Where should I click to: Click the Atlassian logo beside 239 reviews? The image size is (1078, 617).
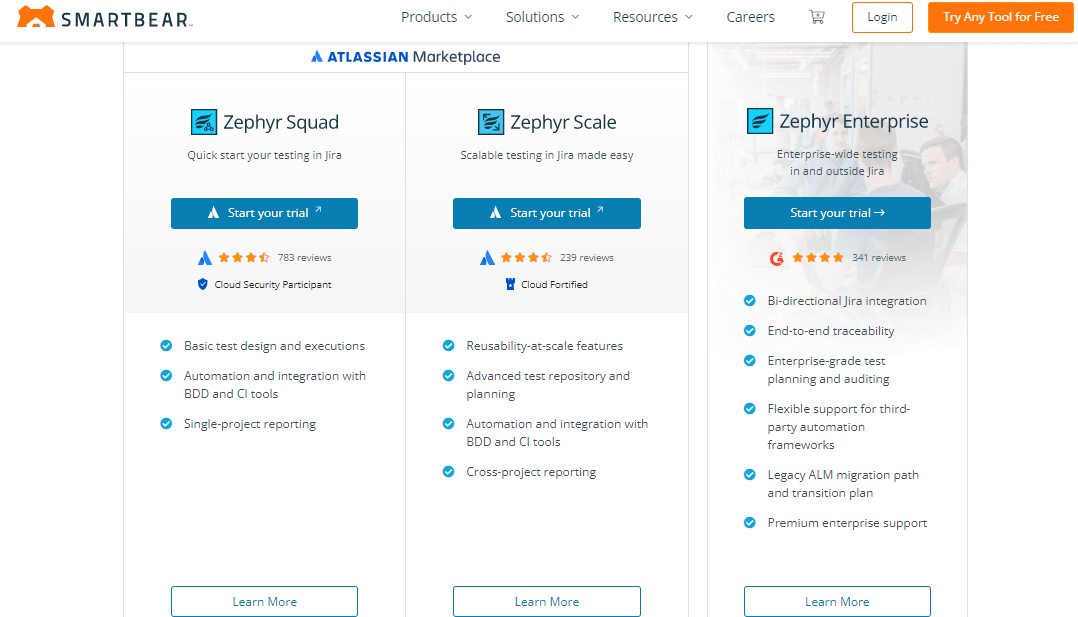(487, 258)
